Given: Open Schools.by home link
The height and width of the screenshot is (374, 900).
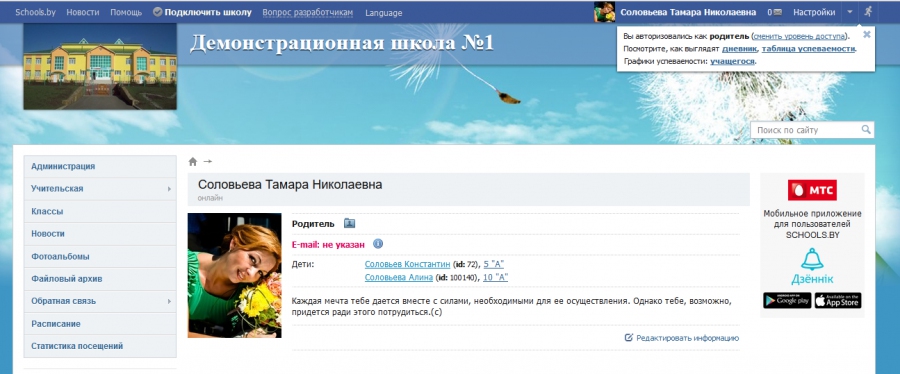Looking at the screenshot, I should pyautogui.click(x=35, y=12).
